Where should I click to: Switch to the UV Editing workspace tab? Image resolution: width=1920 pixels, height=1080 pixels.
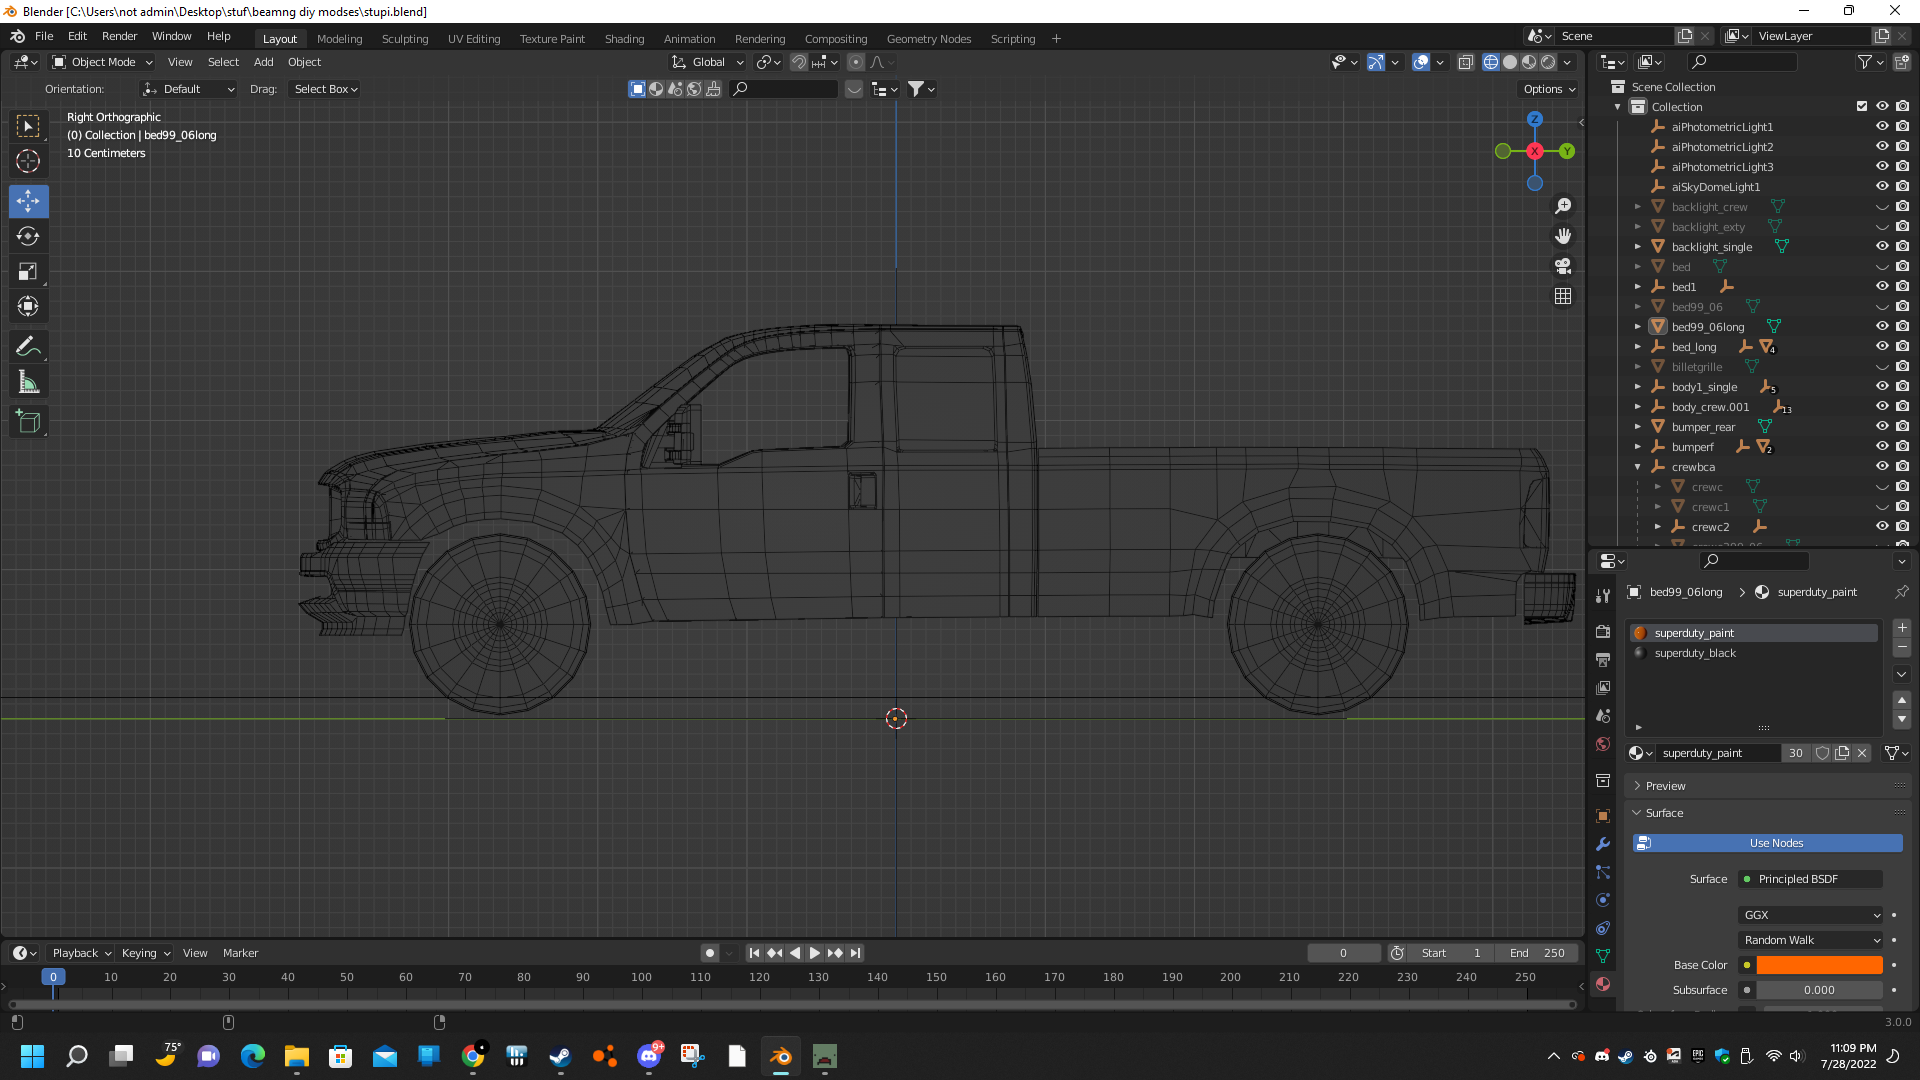click(x=474, y=39)
